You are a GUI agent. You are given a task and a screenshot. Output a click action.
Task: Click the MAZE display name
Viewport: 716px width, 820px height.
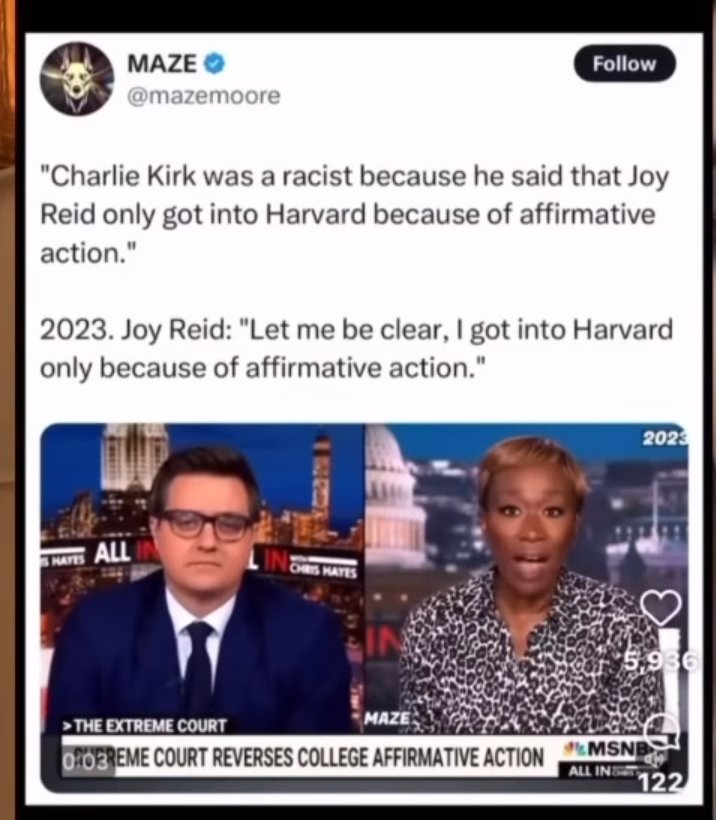point(162,64)
